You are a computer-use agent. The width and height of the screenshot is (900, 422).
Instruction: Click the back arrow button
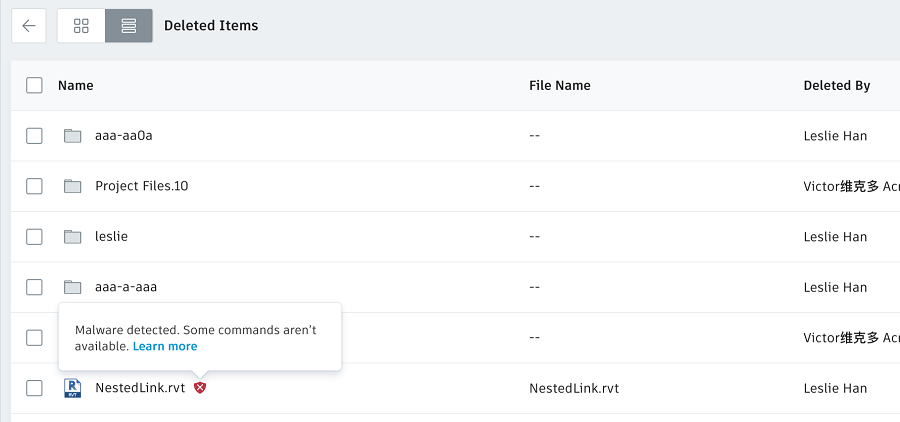(x=28, y=26)
